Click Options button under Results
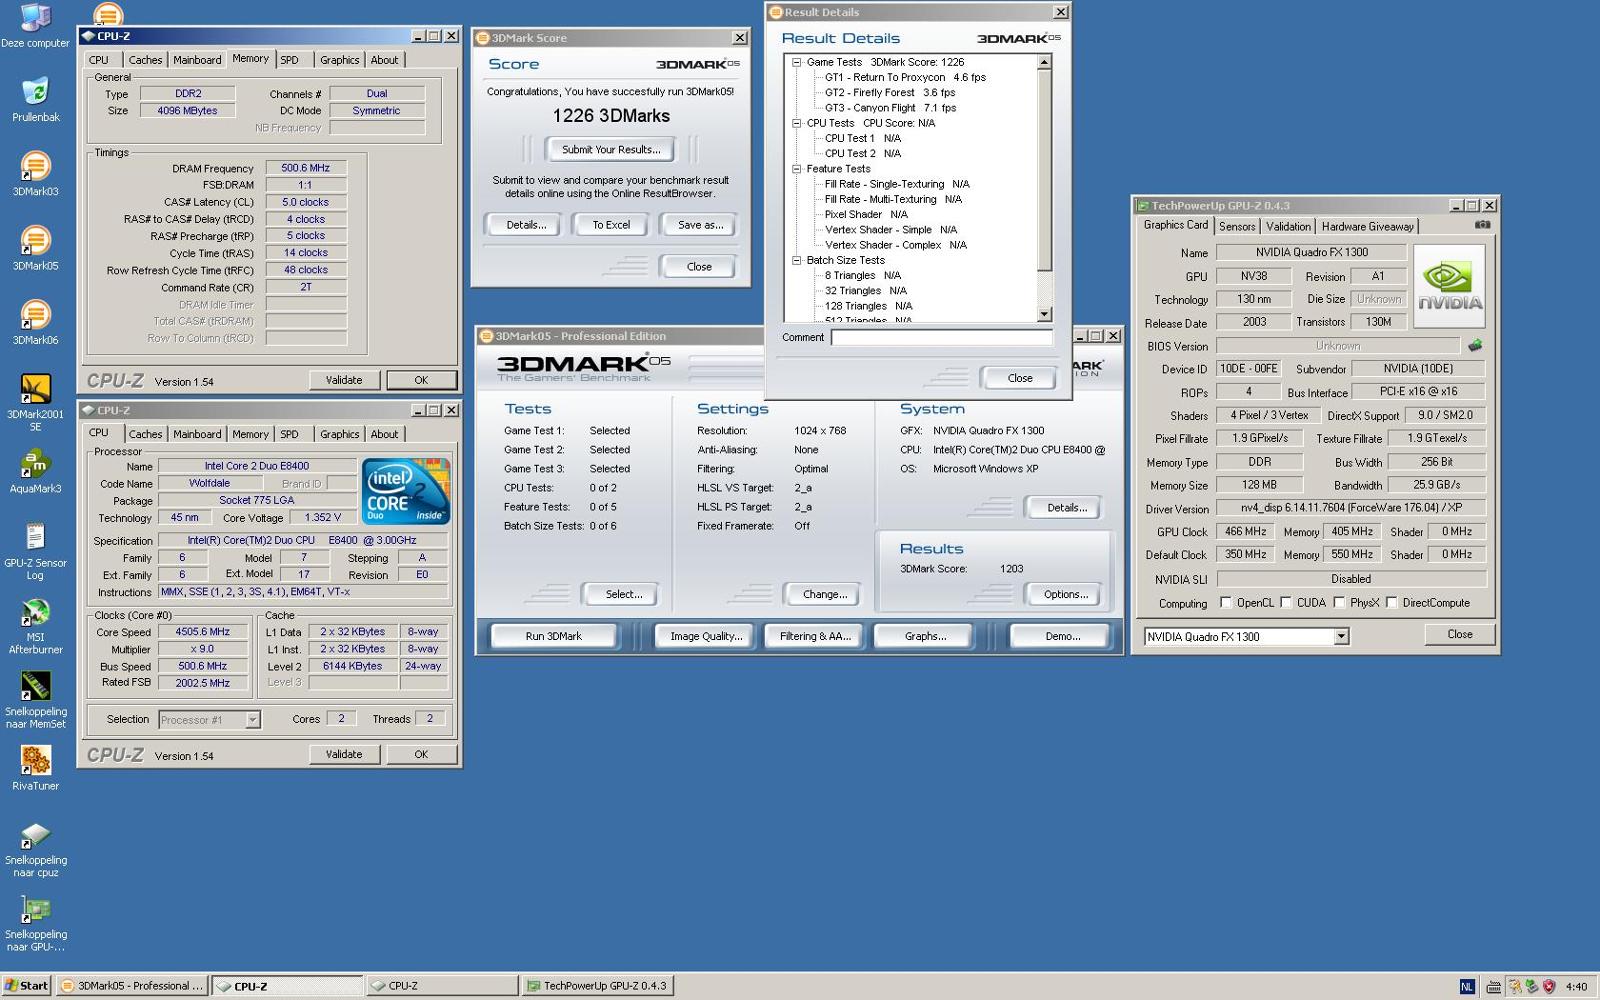The image size is (1600, 1000). coord(1065,594)
